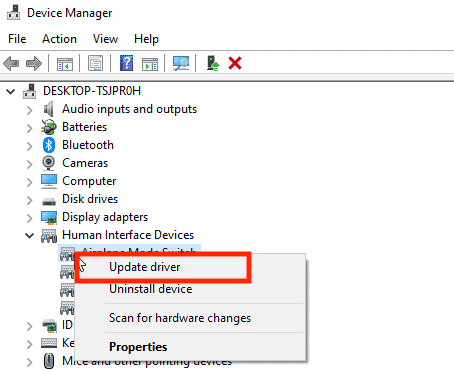Click the blue Help question mark icon
The width and height of the screenshot is (454, 371).
126,63
